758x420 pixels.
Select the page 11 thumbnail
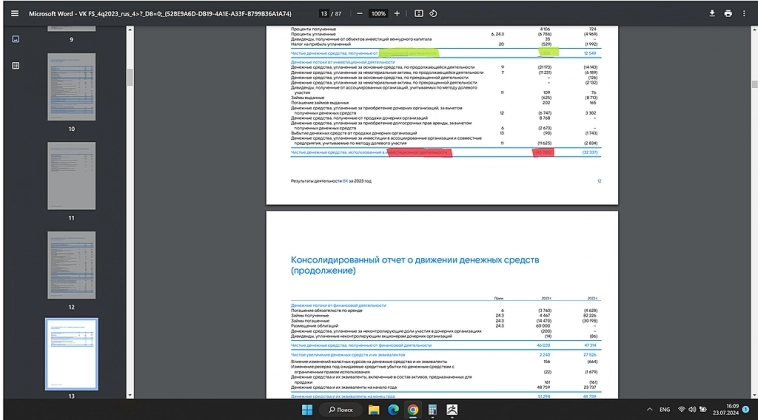(x=71, y=175)
